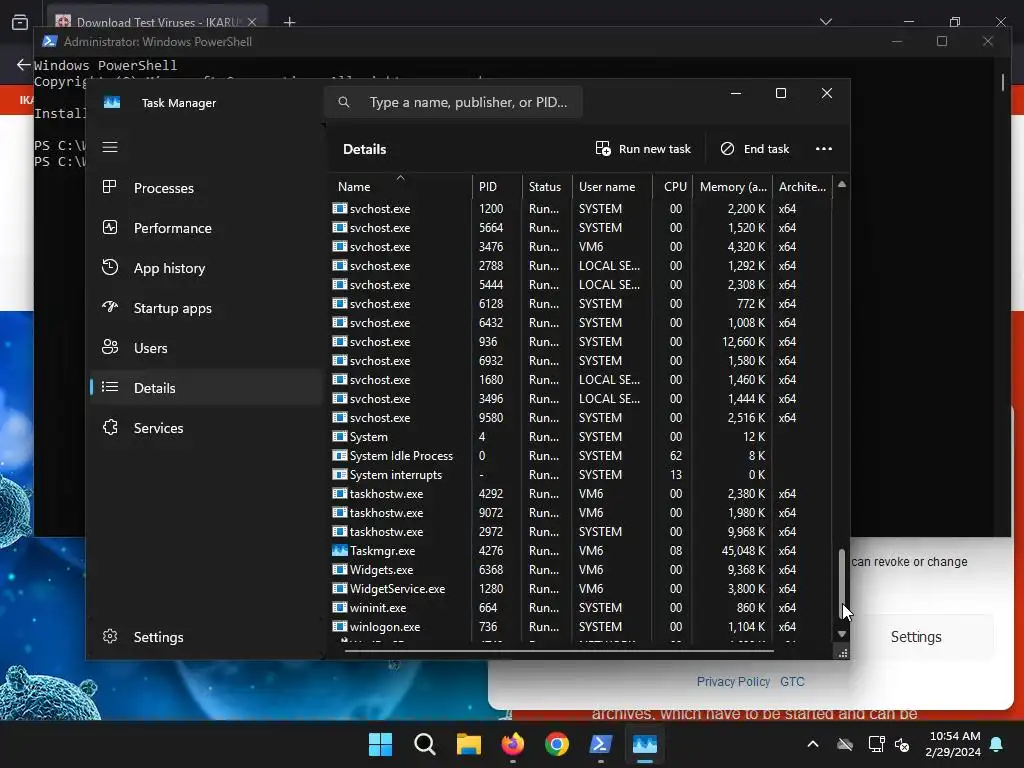Click Task Manager icon in the taskbar
1024x768 pixels.
click(x=645, y=744)
